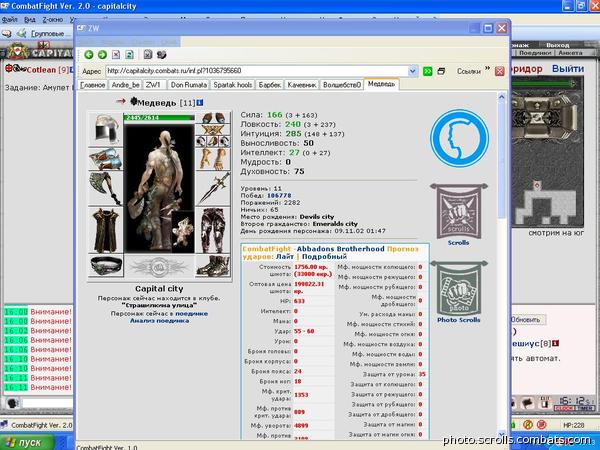Open the Лайт strike forecast link
Viewport: 600px width, 450px height.
tap(285, 256)
